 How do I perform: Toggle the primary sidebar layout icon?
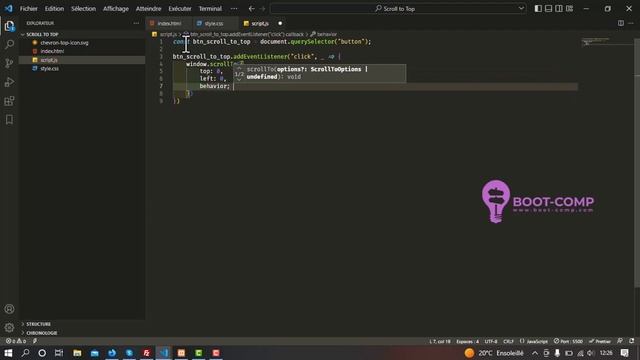point(538,9)
